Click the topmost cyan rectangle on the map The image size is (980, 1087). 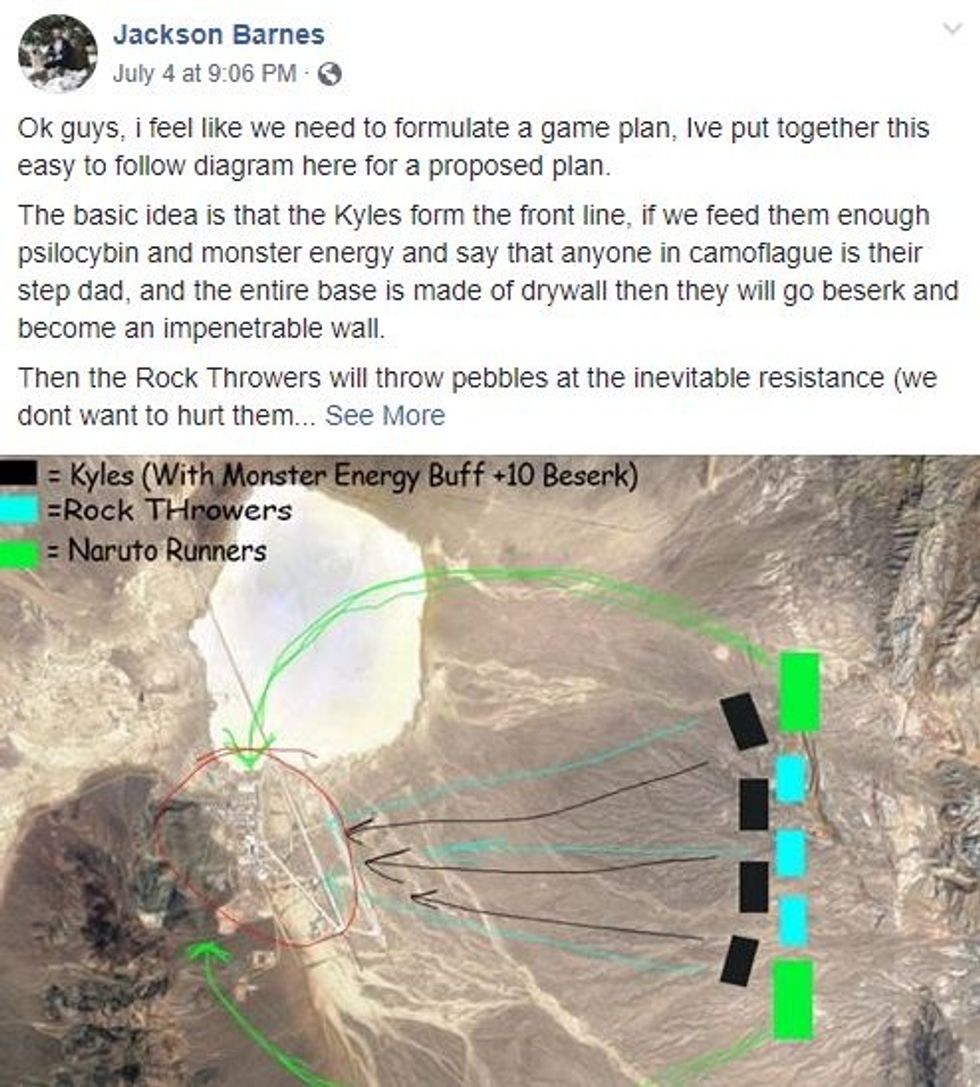point(790,779)
